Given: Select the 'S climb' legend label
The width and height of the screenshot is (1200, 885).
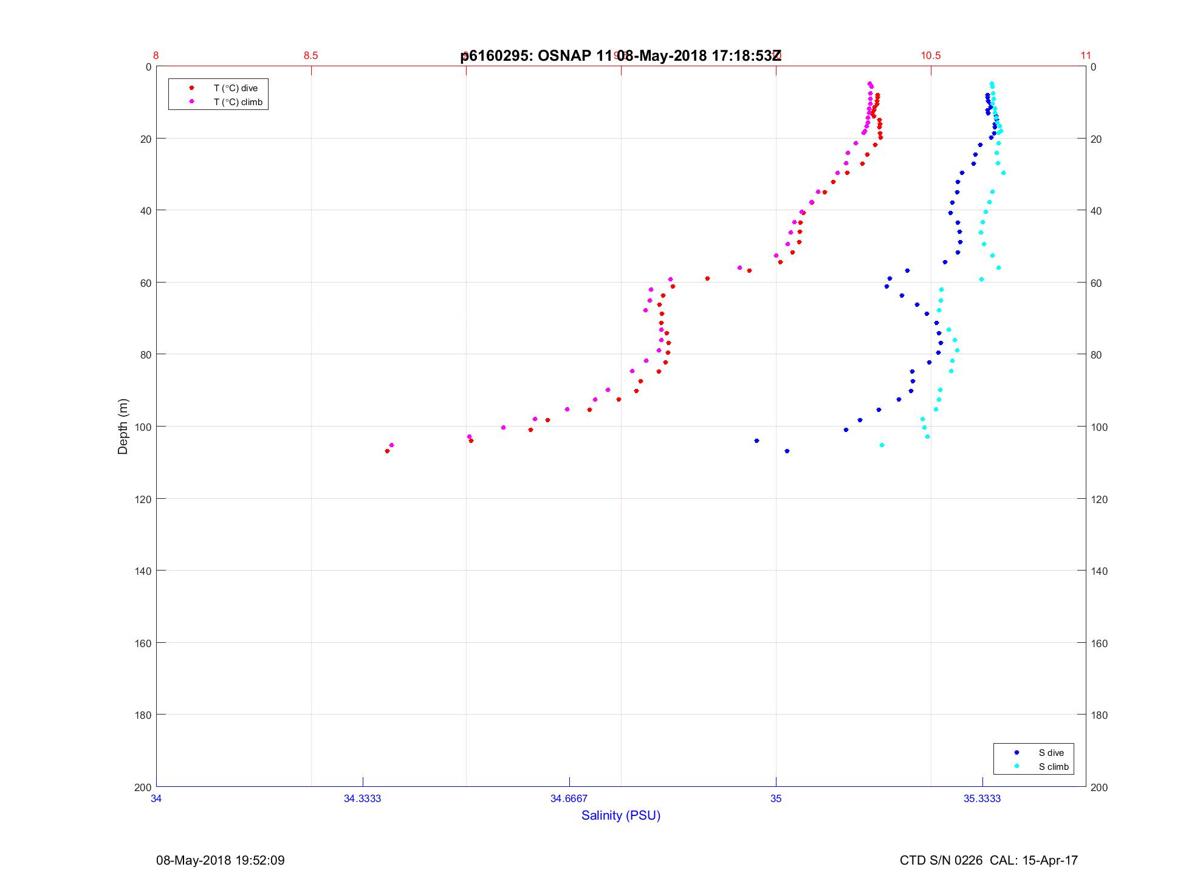Looking at the screenshot, I should (1054, 766).
